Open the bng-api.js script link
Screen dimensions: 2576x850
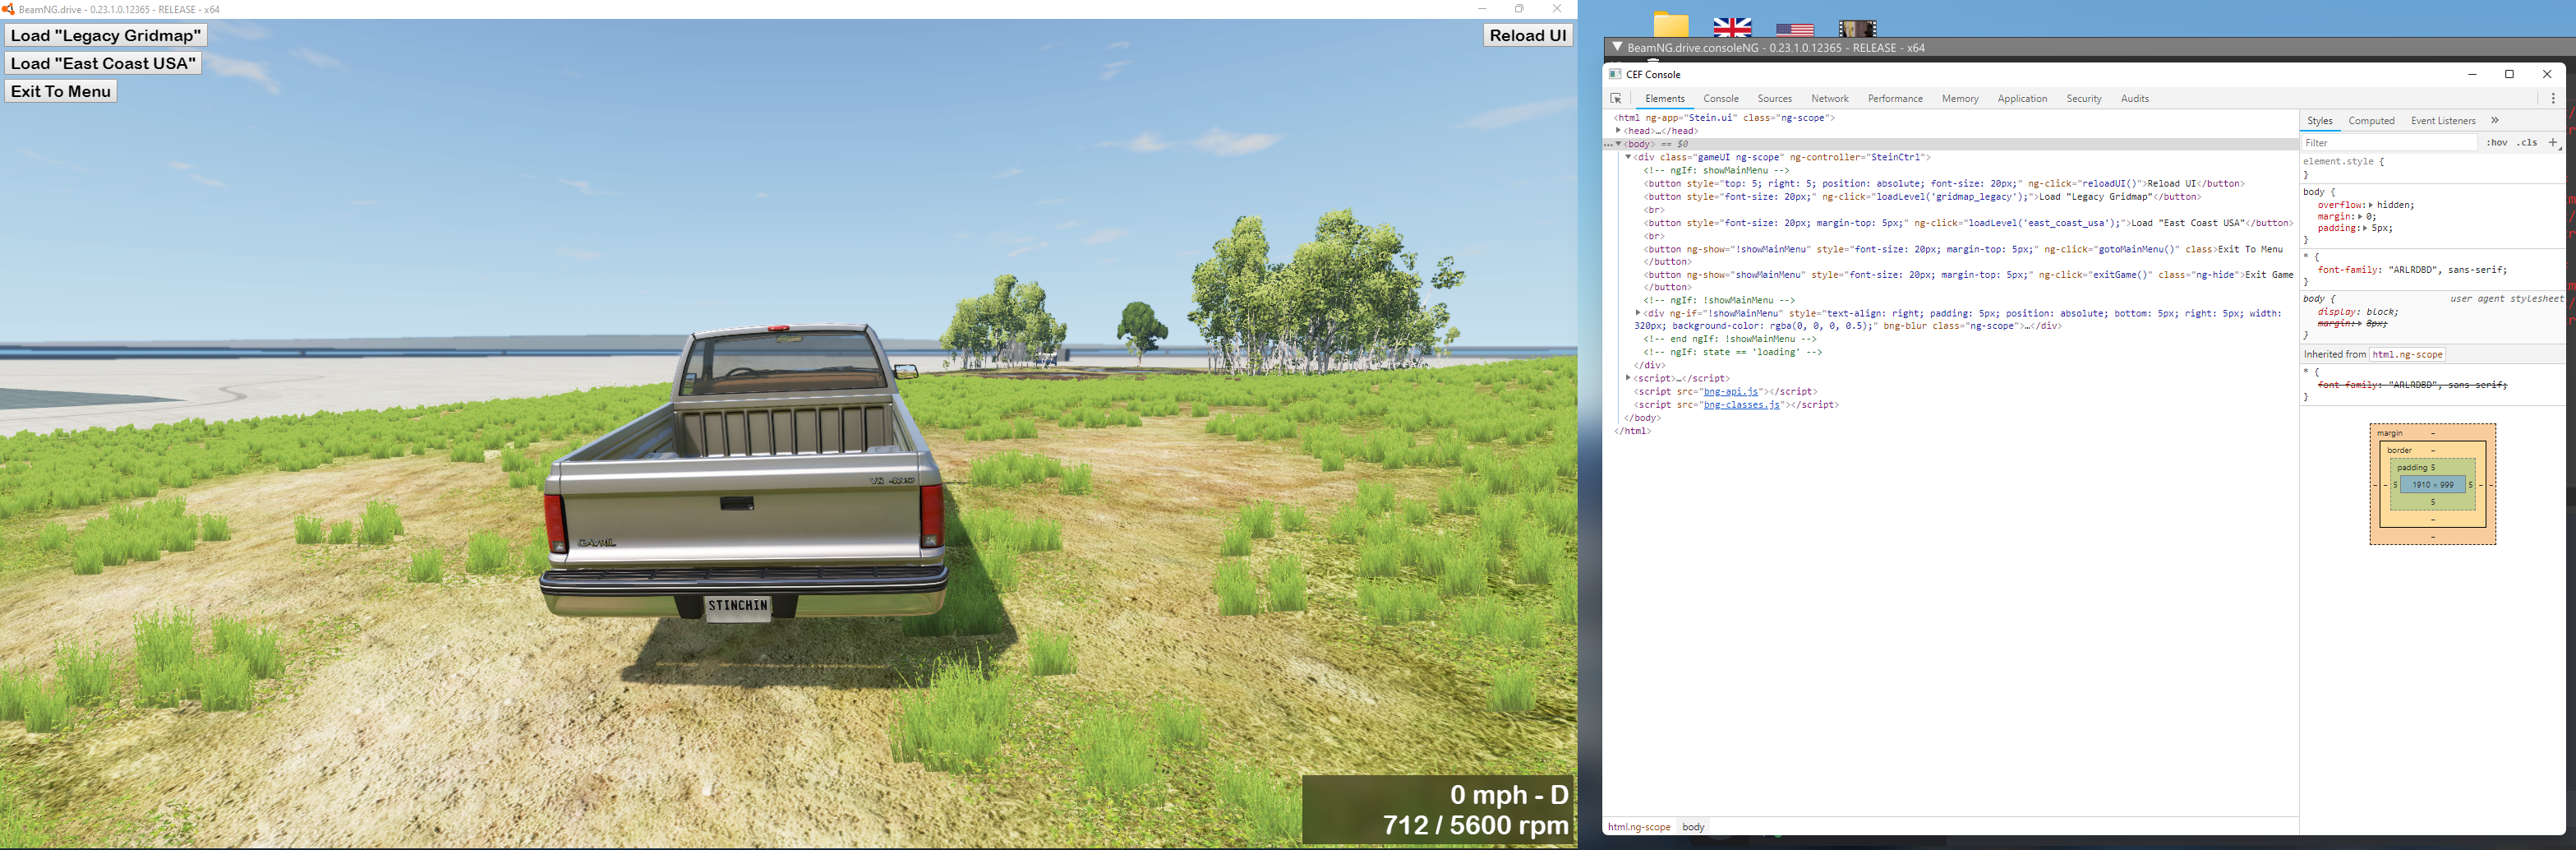(x=1731, y=391)
